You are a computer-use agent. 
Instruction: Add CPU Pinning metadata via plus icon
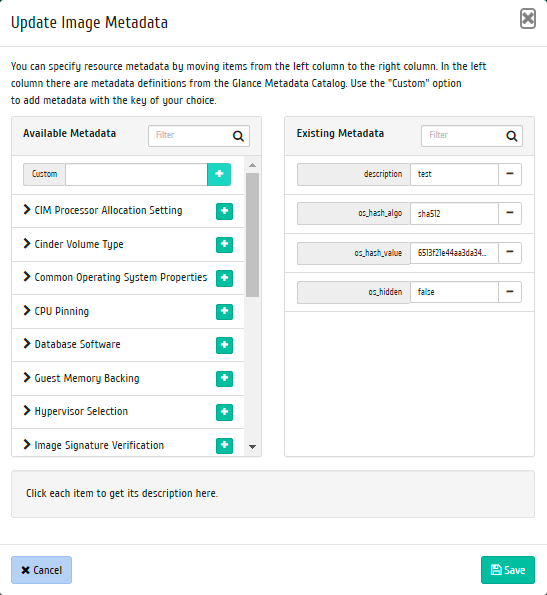coord(224,311)
